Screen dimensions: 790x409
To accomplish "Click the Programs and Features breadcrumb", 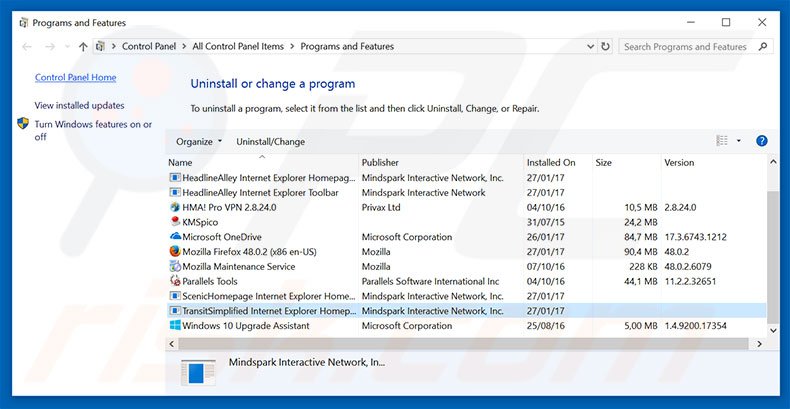I will click(x=347, y=46).
